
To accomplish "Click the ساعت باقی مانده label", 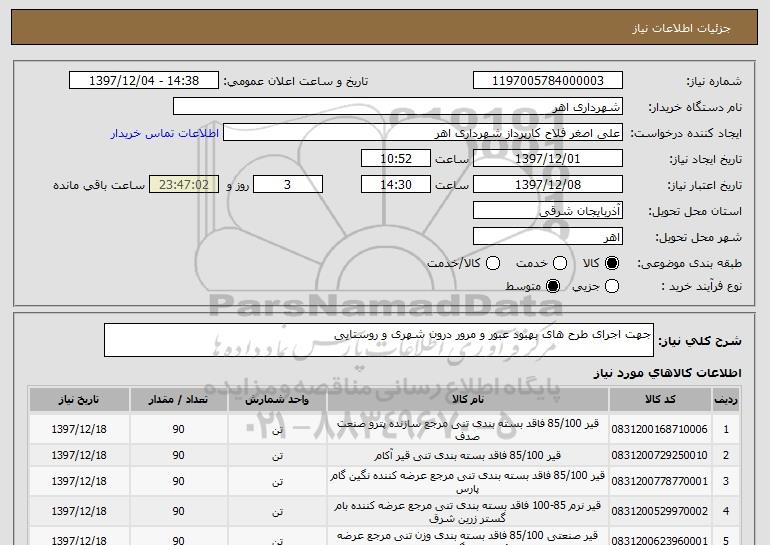I will 99,185.
